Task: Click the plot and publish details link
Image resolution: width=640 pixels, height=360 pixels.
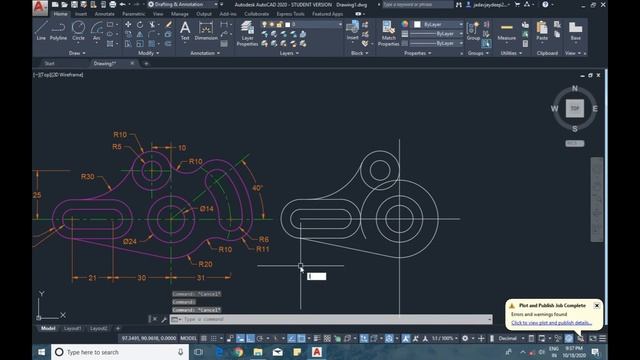Action: 551,323
